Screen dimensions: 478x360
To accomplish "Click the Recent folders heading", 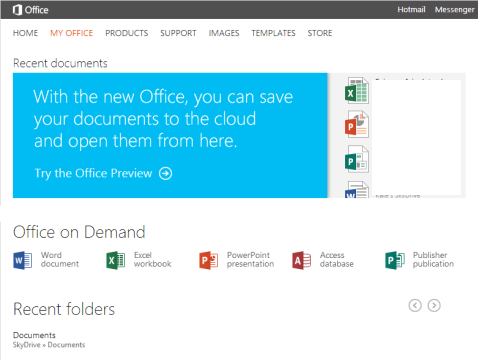I will tap(64, 309).
